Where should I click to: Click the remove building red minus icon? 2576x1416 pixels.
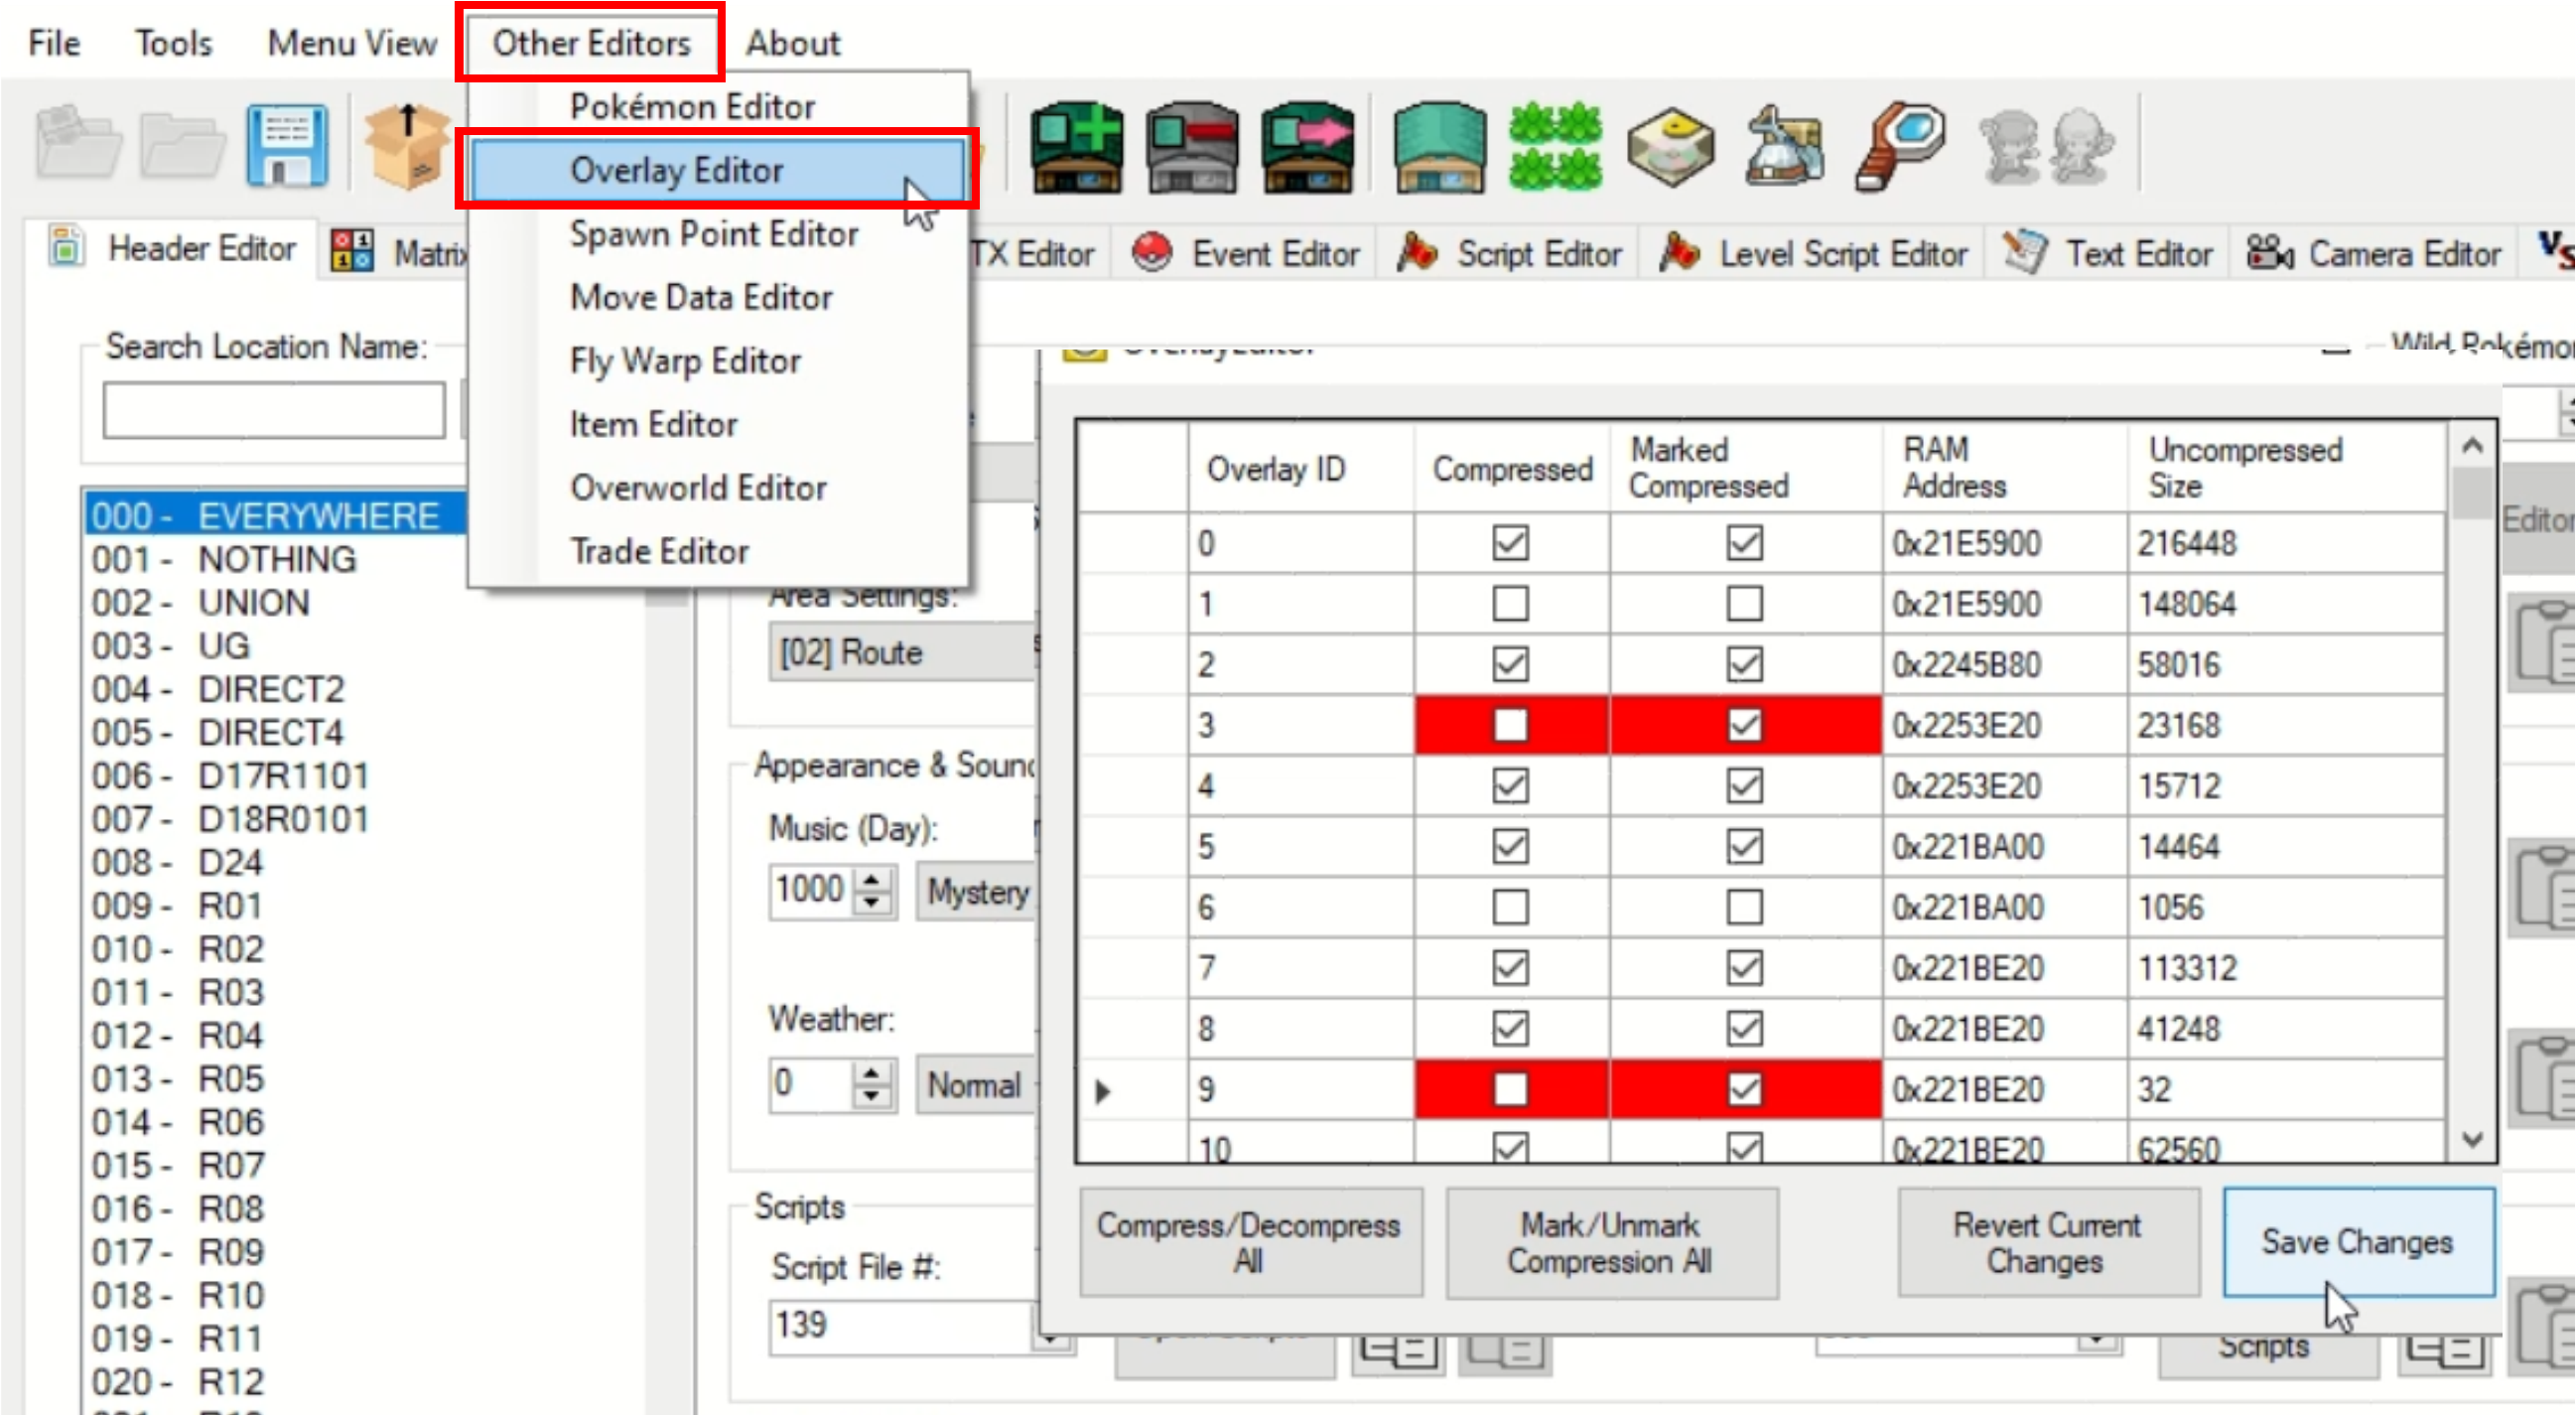pyautogui.click(x=1191, y=146)
